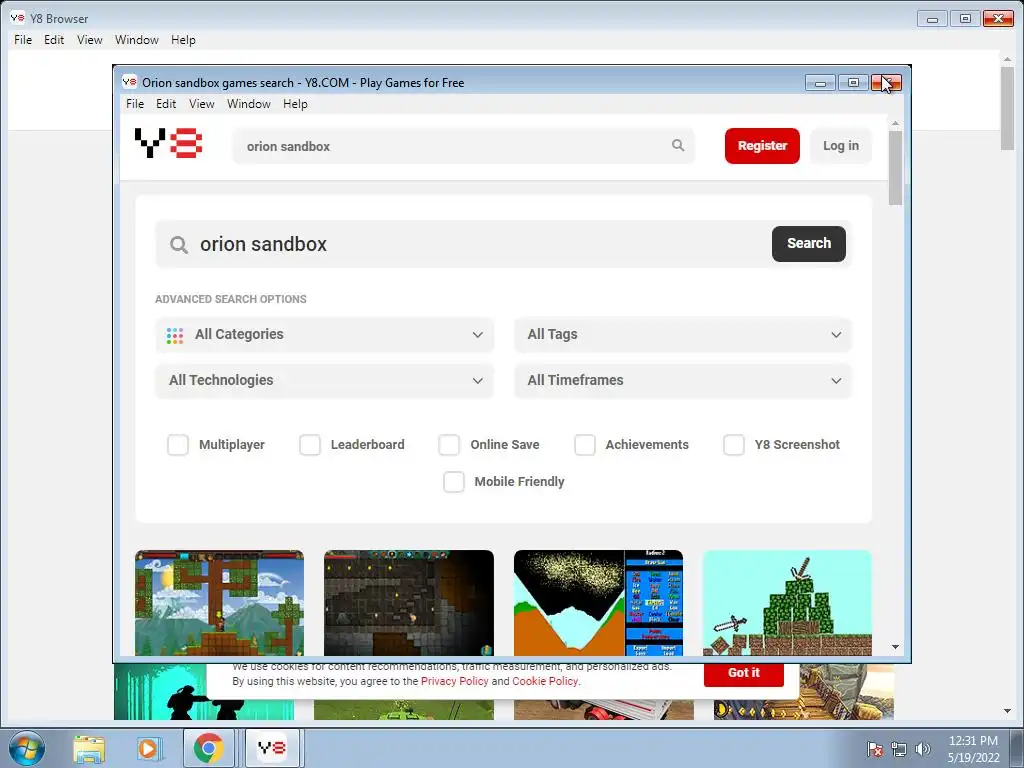The image size is (1024, 768).
Task: Open Edit menu of the back Y8 Browser window
Action: click(x=54, y=40)
